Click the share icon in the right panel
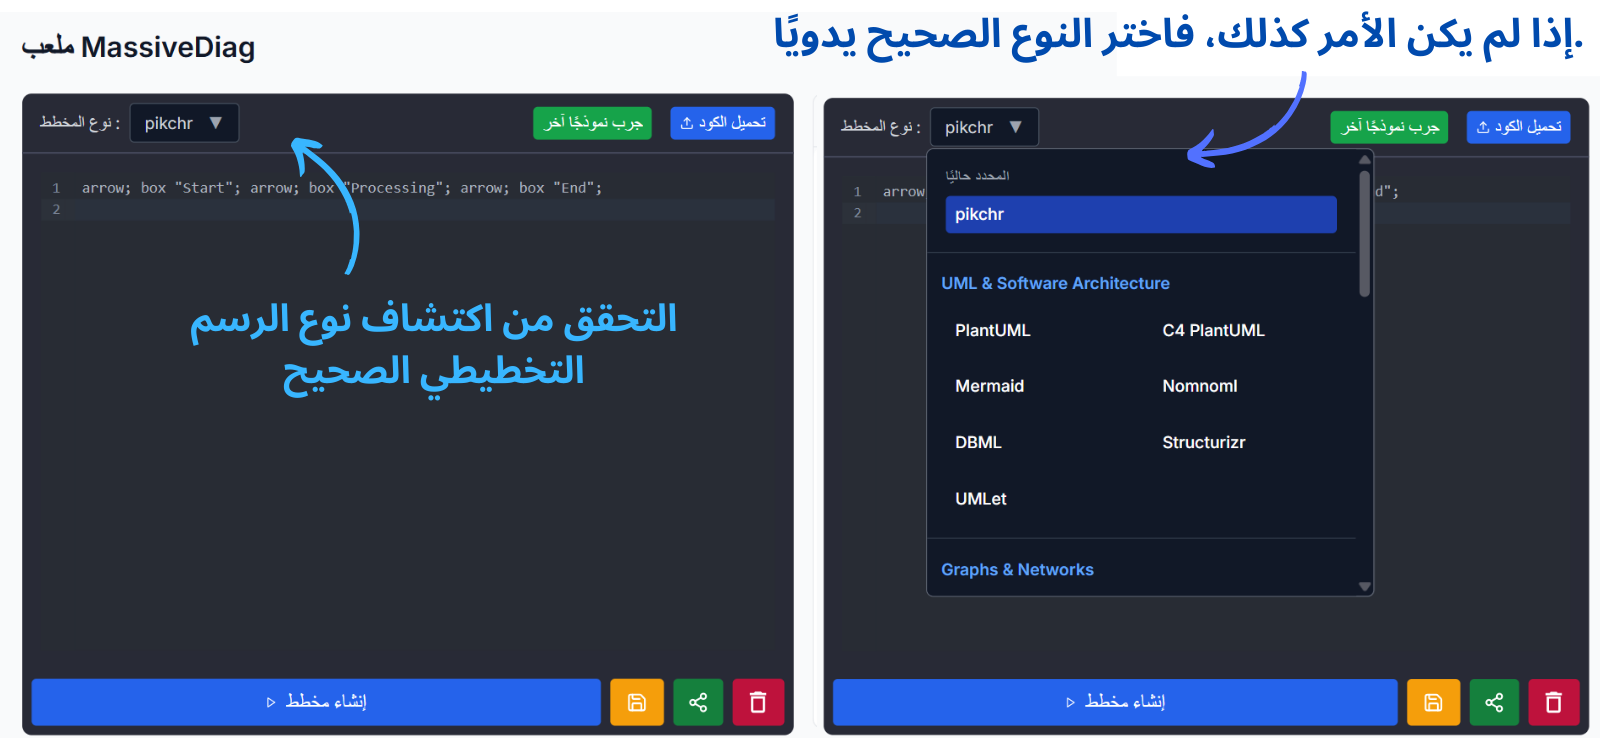 pyautogui.click(x=1494, y=702)
